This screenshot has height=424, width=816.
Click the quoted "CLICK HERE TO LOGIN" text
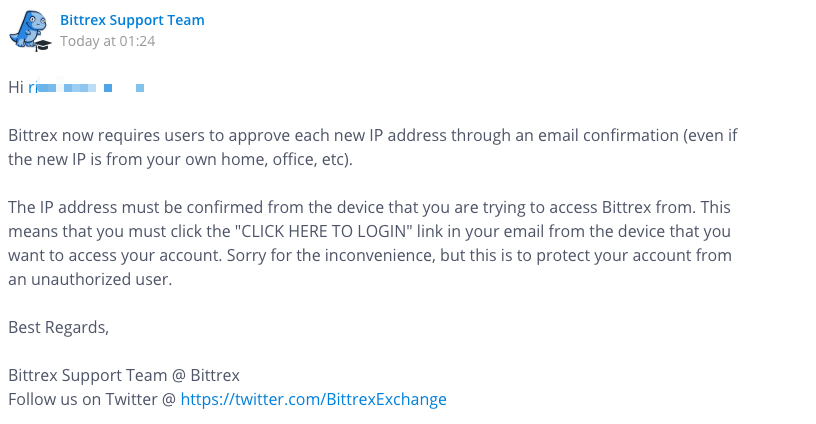click(x=324, y=231)
